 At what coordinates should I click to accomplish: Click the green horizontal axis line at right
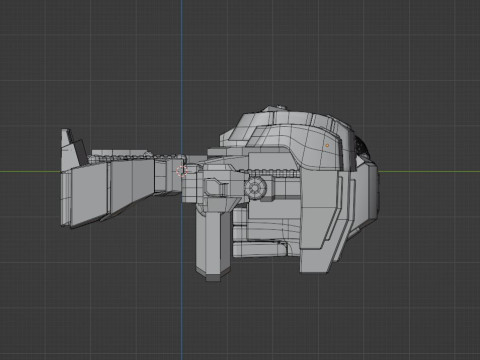[430, 172]
